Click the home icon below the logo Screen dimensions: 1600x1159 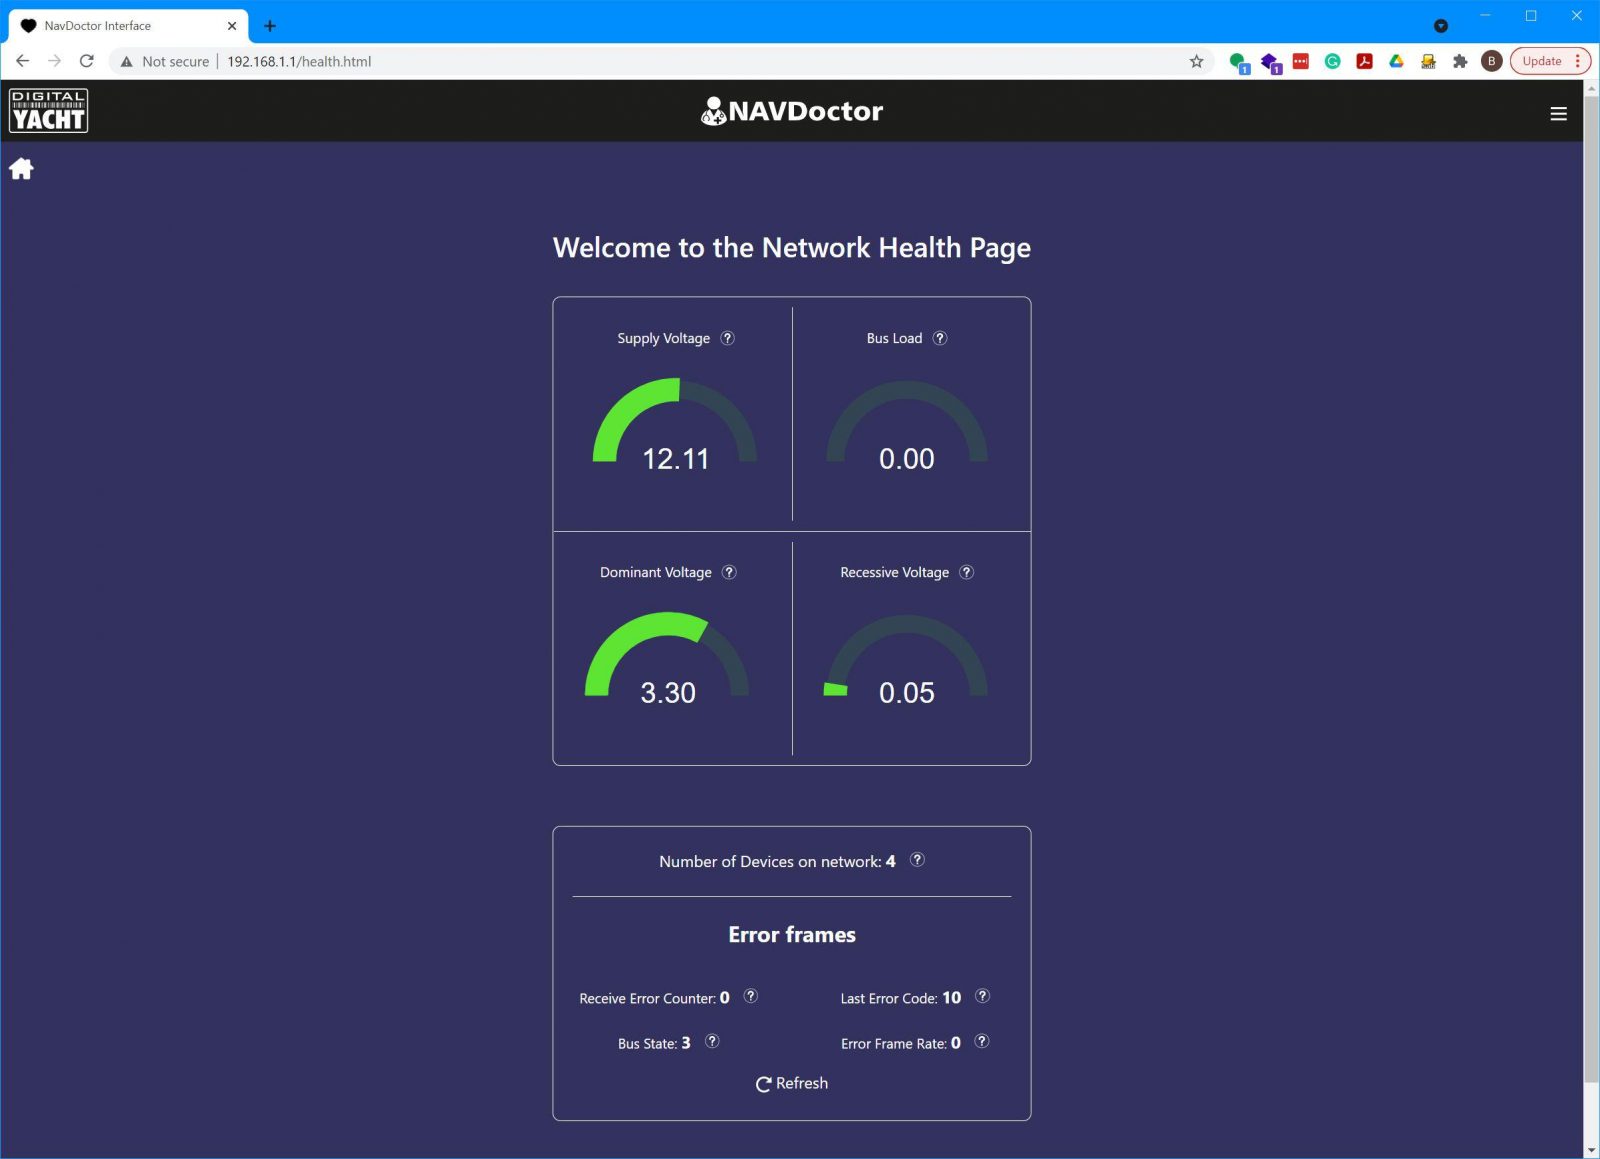(21, 169)
